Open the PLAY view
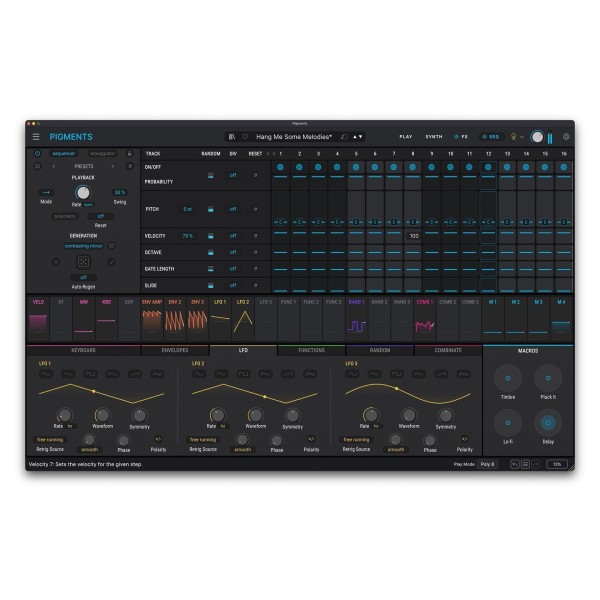This screenshot has width=600, height=600. click(x=406, y=137)
